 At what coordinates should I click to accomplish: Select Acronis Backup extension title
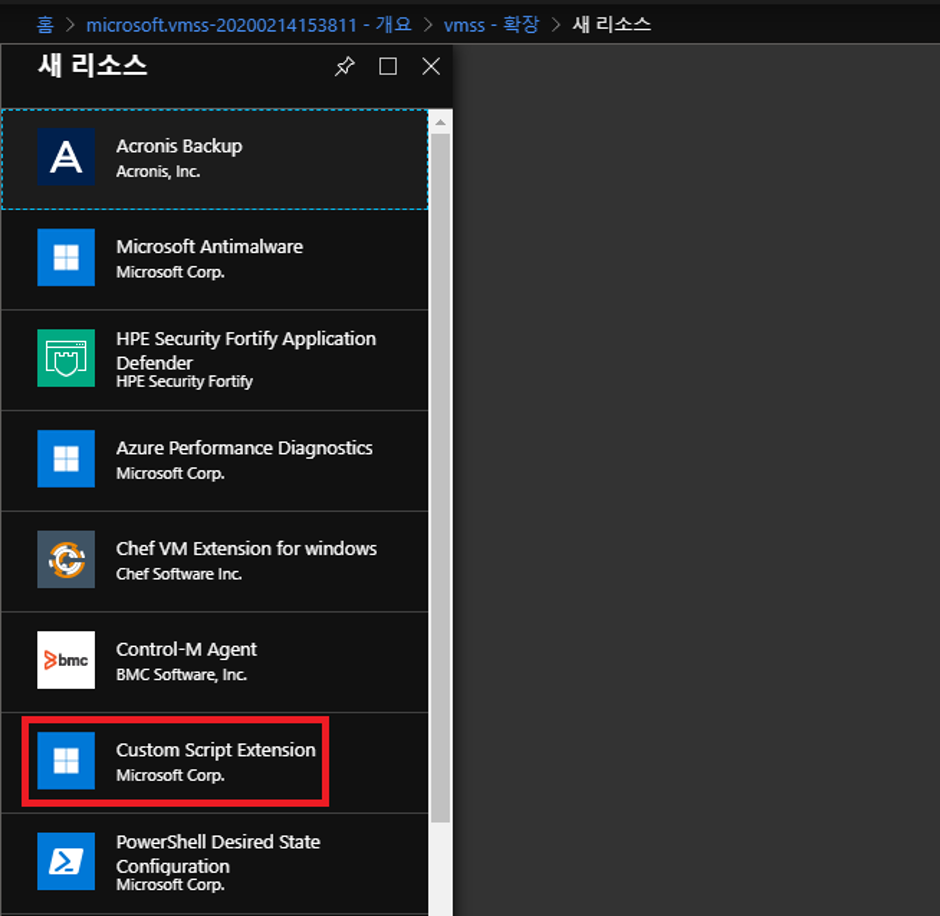pyautogui.click(x=179, y=146)
